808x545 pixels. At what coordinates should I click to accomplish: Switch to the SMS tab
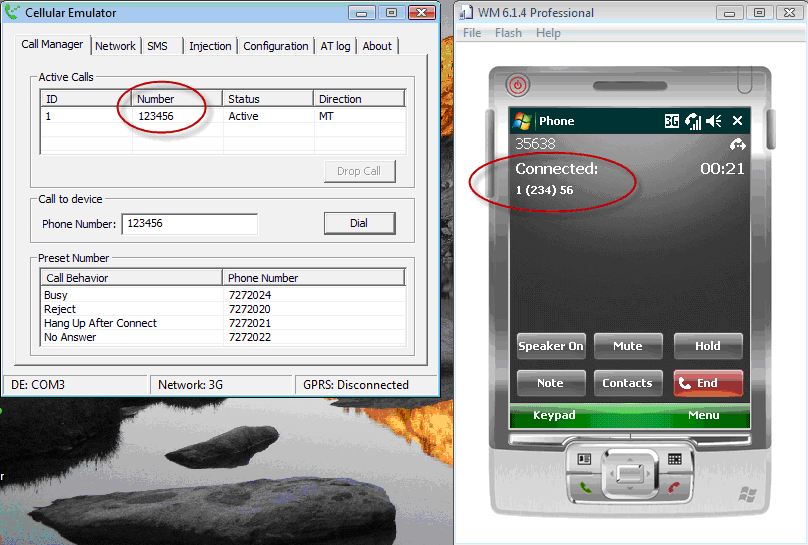tap(157, 46)
